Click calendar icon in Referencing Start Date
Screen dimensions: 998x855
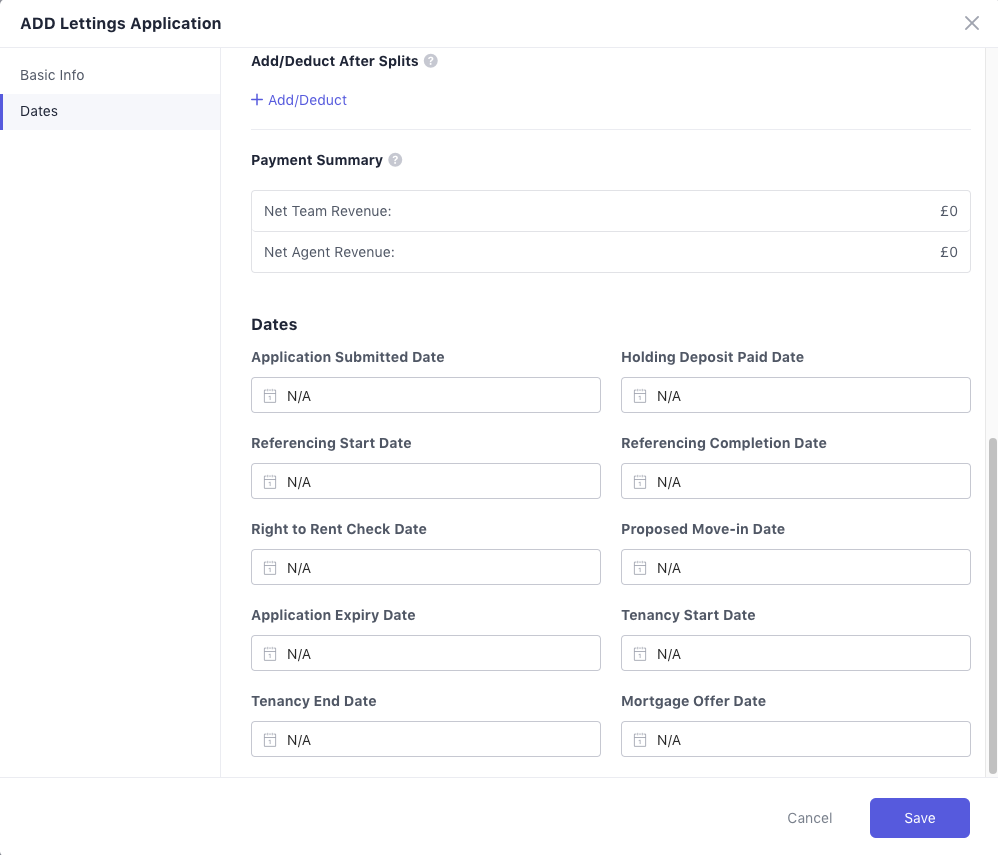click(x=270, y=482)
